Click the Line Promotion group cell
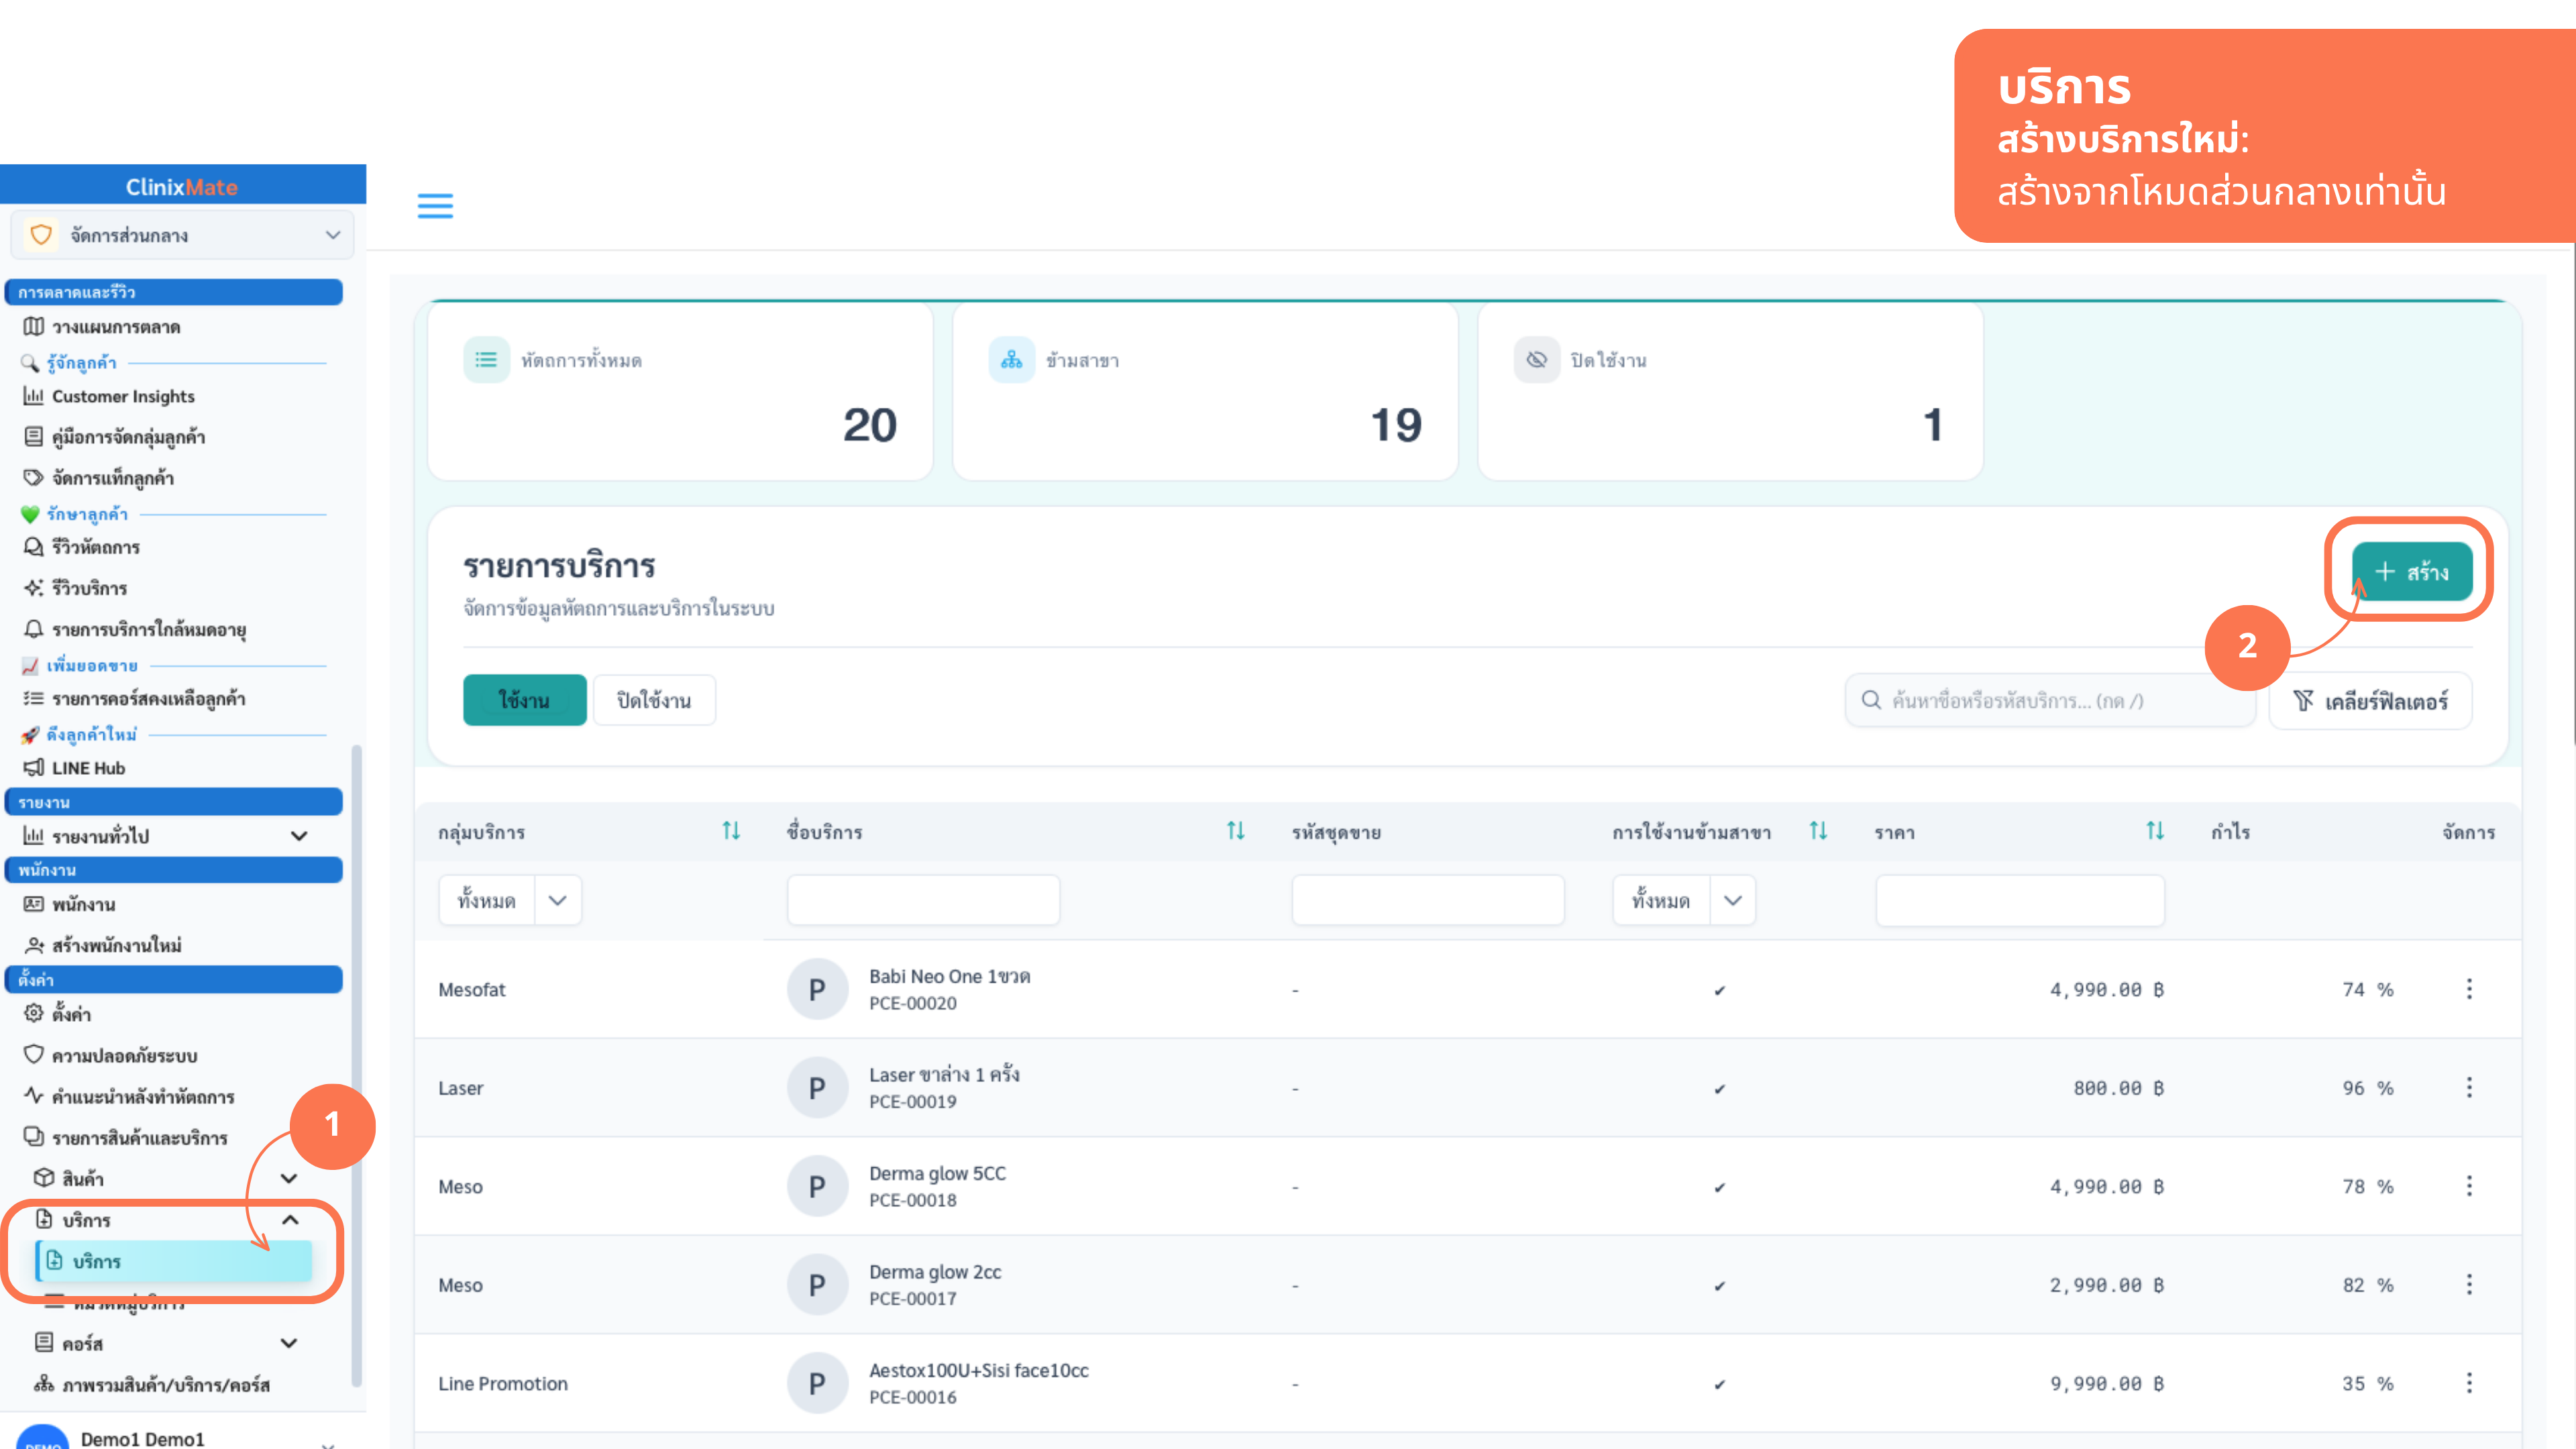Screen dimensions: 2576x1449 [502, 1383]
